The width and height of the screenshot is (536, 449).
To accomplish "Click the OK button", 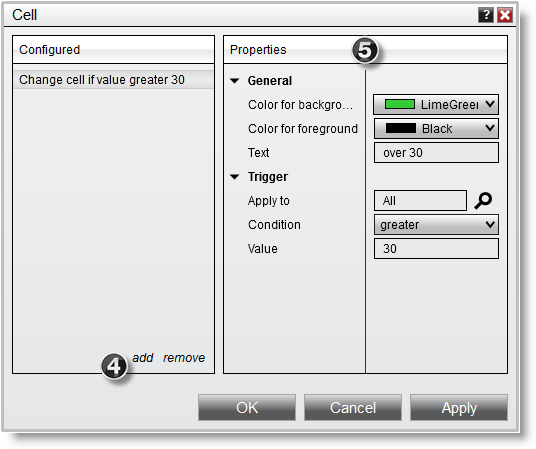I will [x=247, y=408].
